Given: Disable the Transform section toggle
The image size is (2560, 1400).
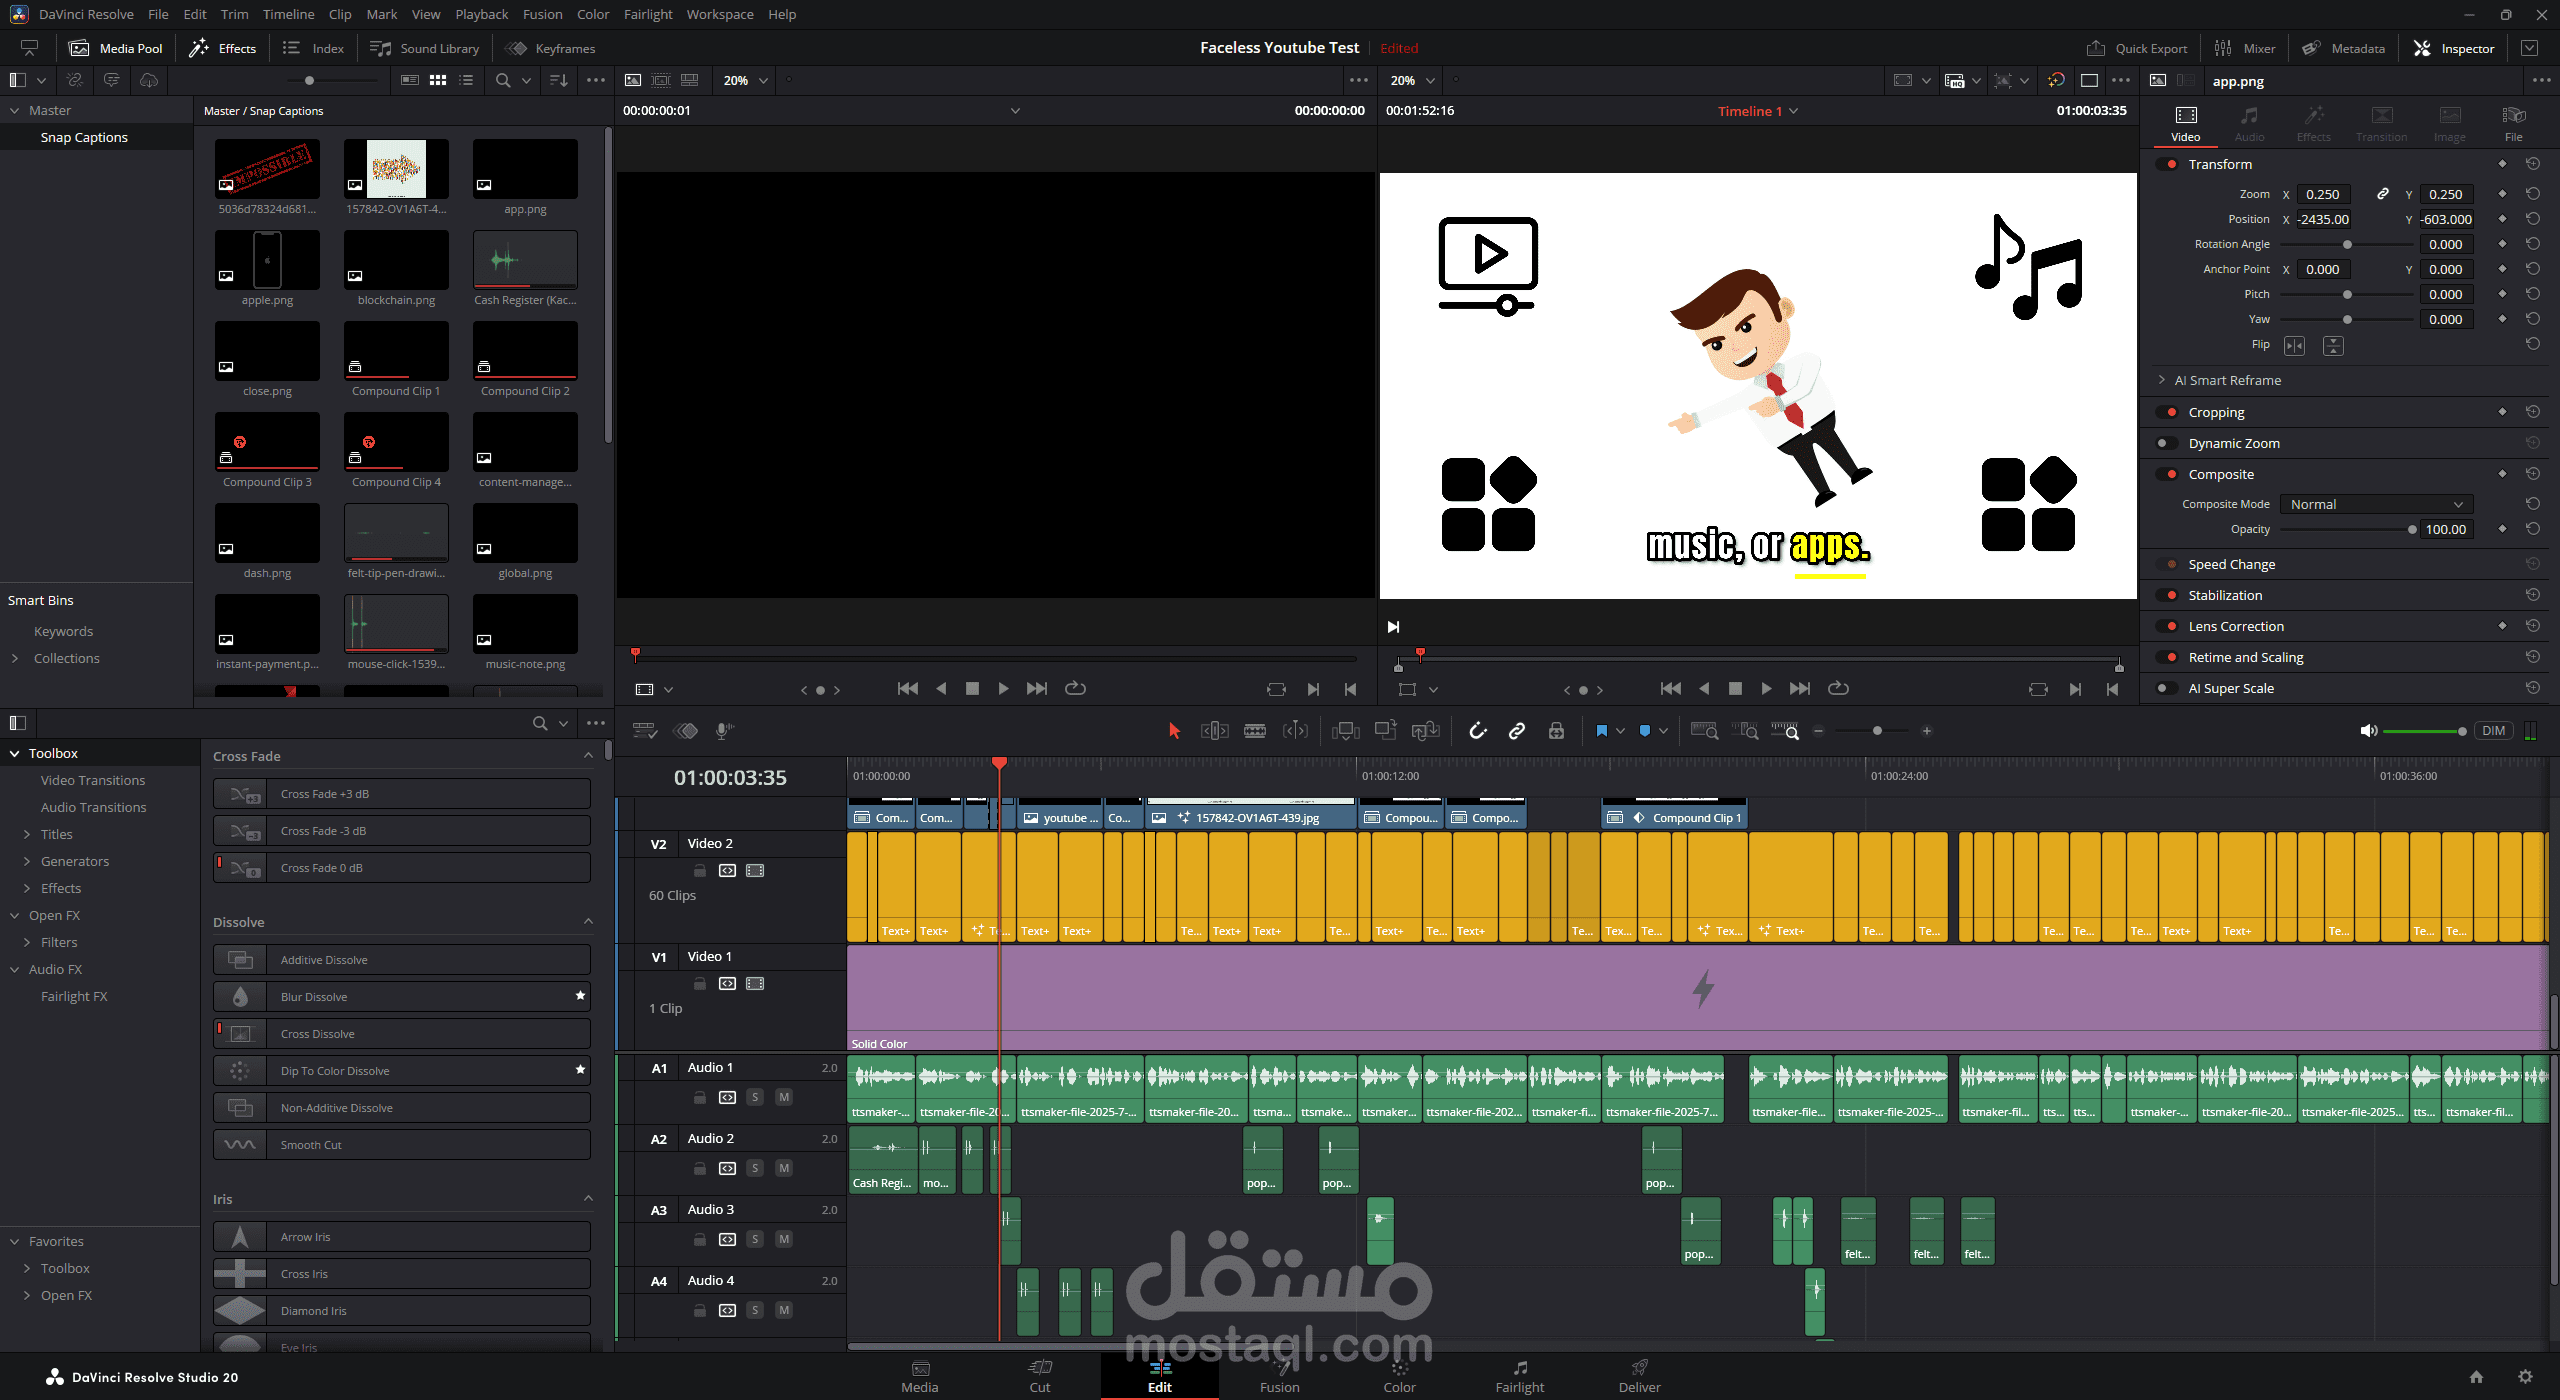Looking at the screenshot, I should (2168, 164).
